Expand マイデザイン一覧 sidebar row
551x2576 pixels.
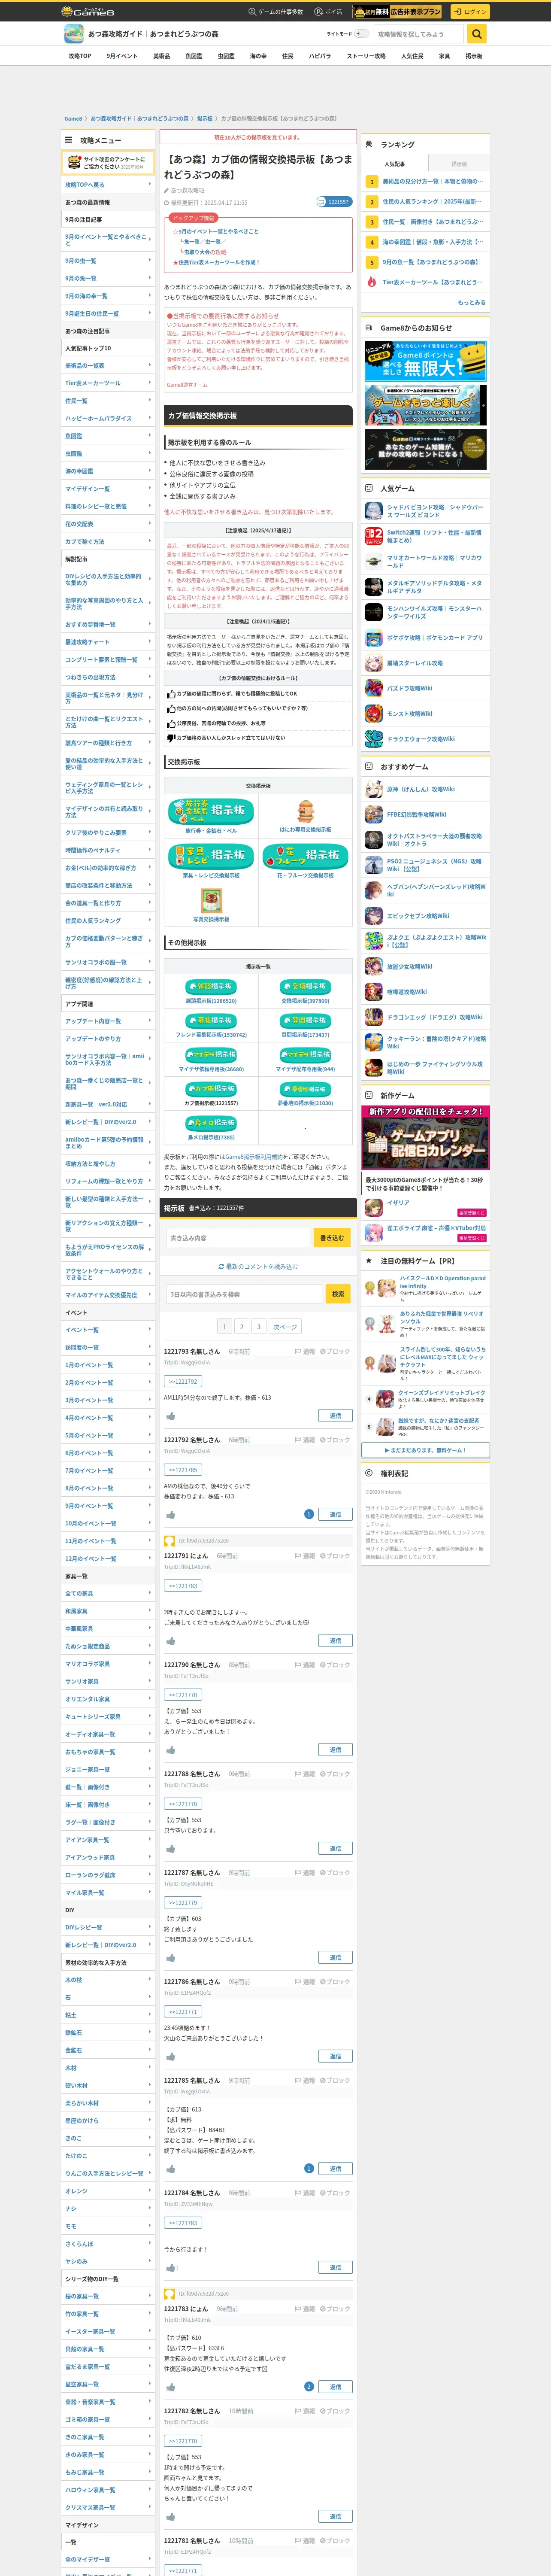(108, 489)
